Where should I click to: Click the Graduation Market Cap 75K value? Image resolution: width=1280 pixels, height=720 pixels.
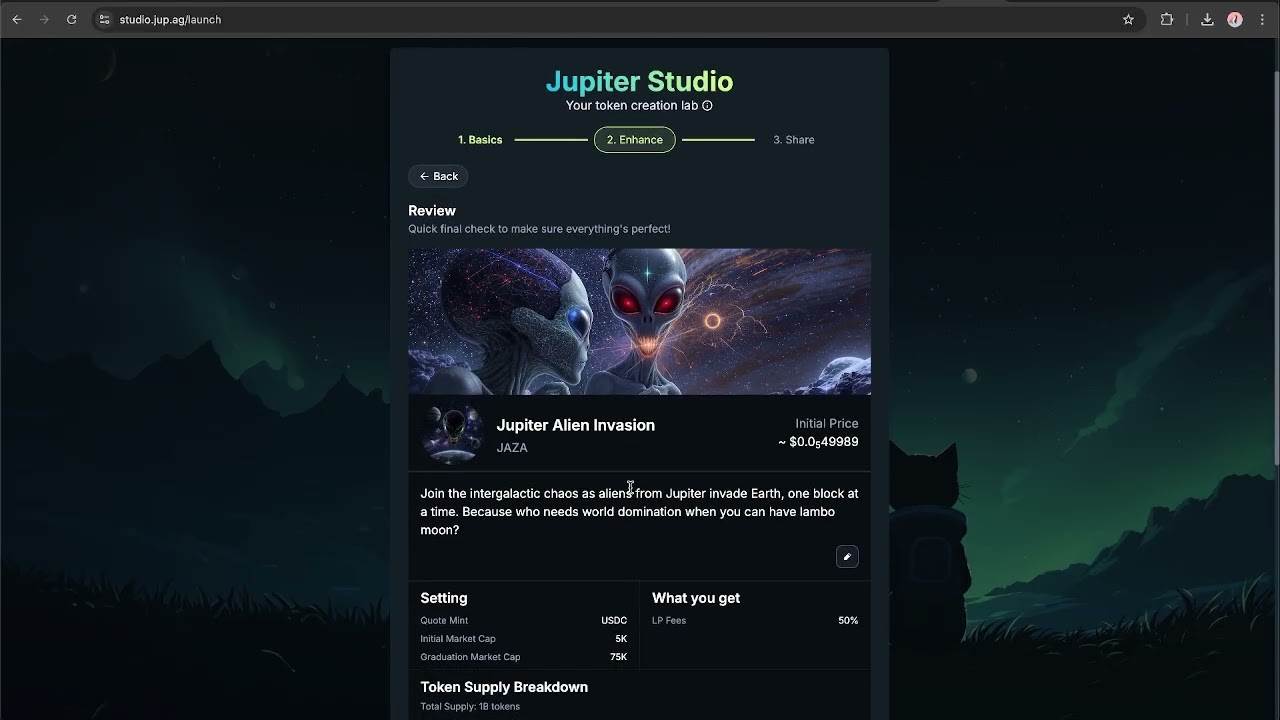coord(618,657)
